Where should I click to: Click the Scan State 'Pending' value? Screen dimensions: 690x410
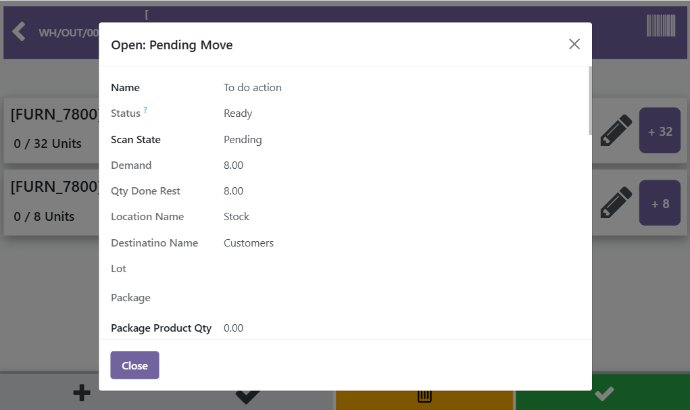242,140
